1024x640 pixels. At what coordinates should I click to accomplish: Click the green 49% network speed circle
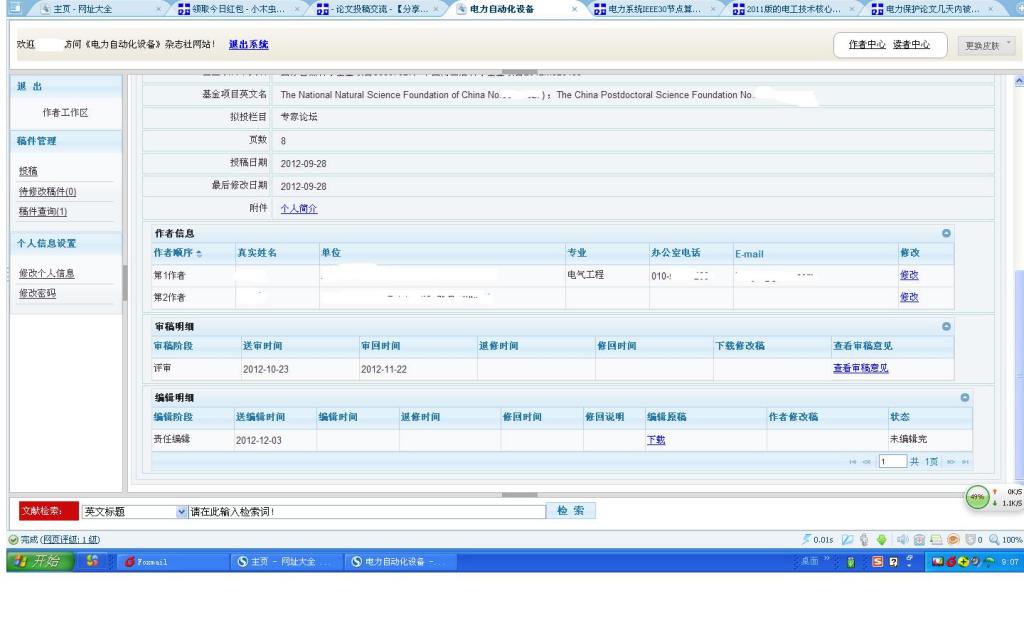pyautogui.click(x=977, y=497)
